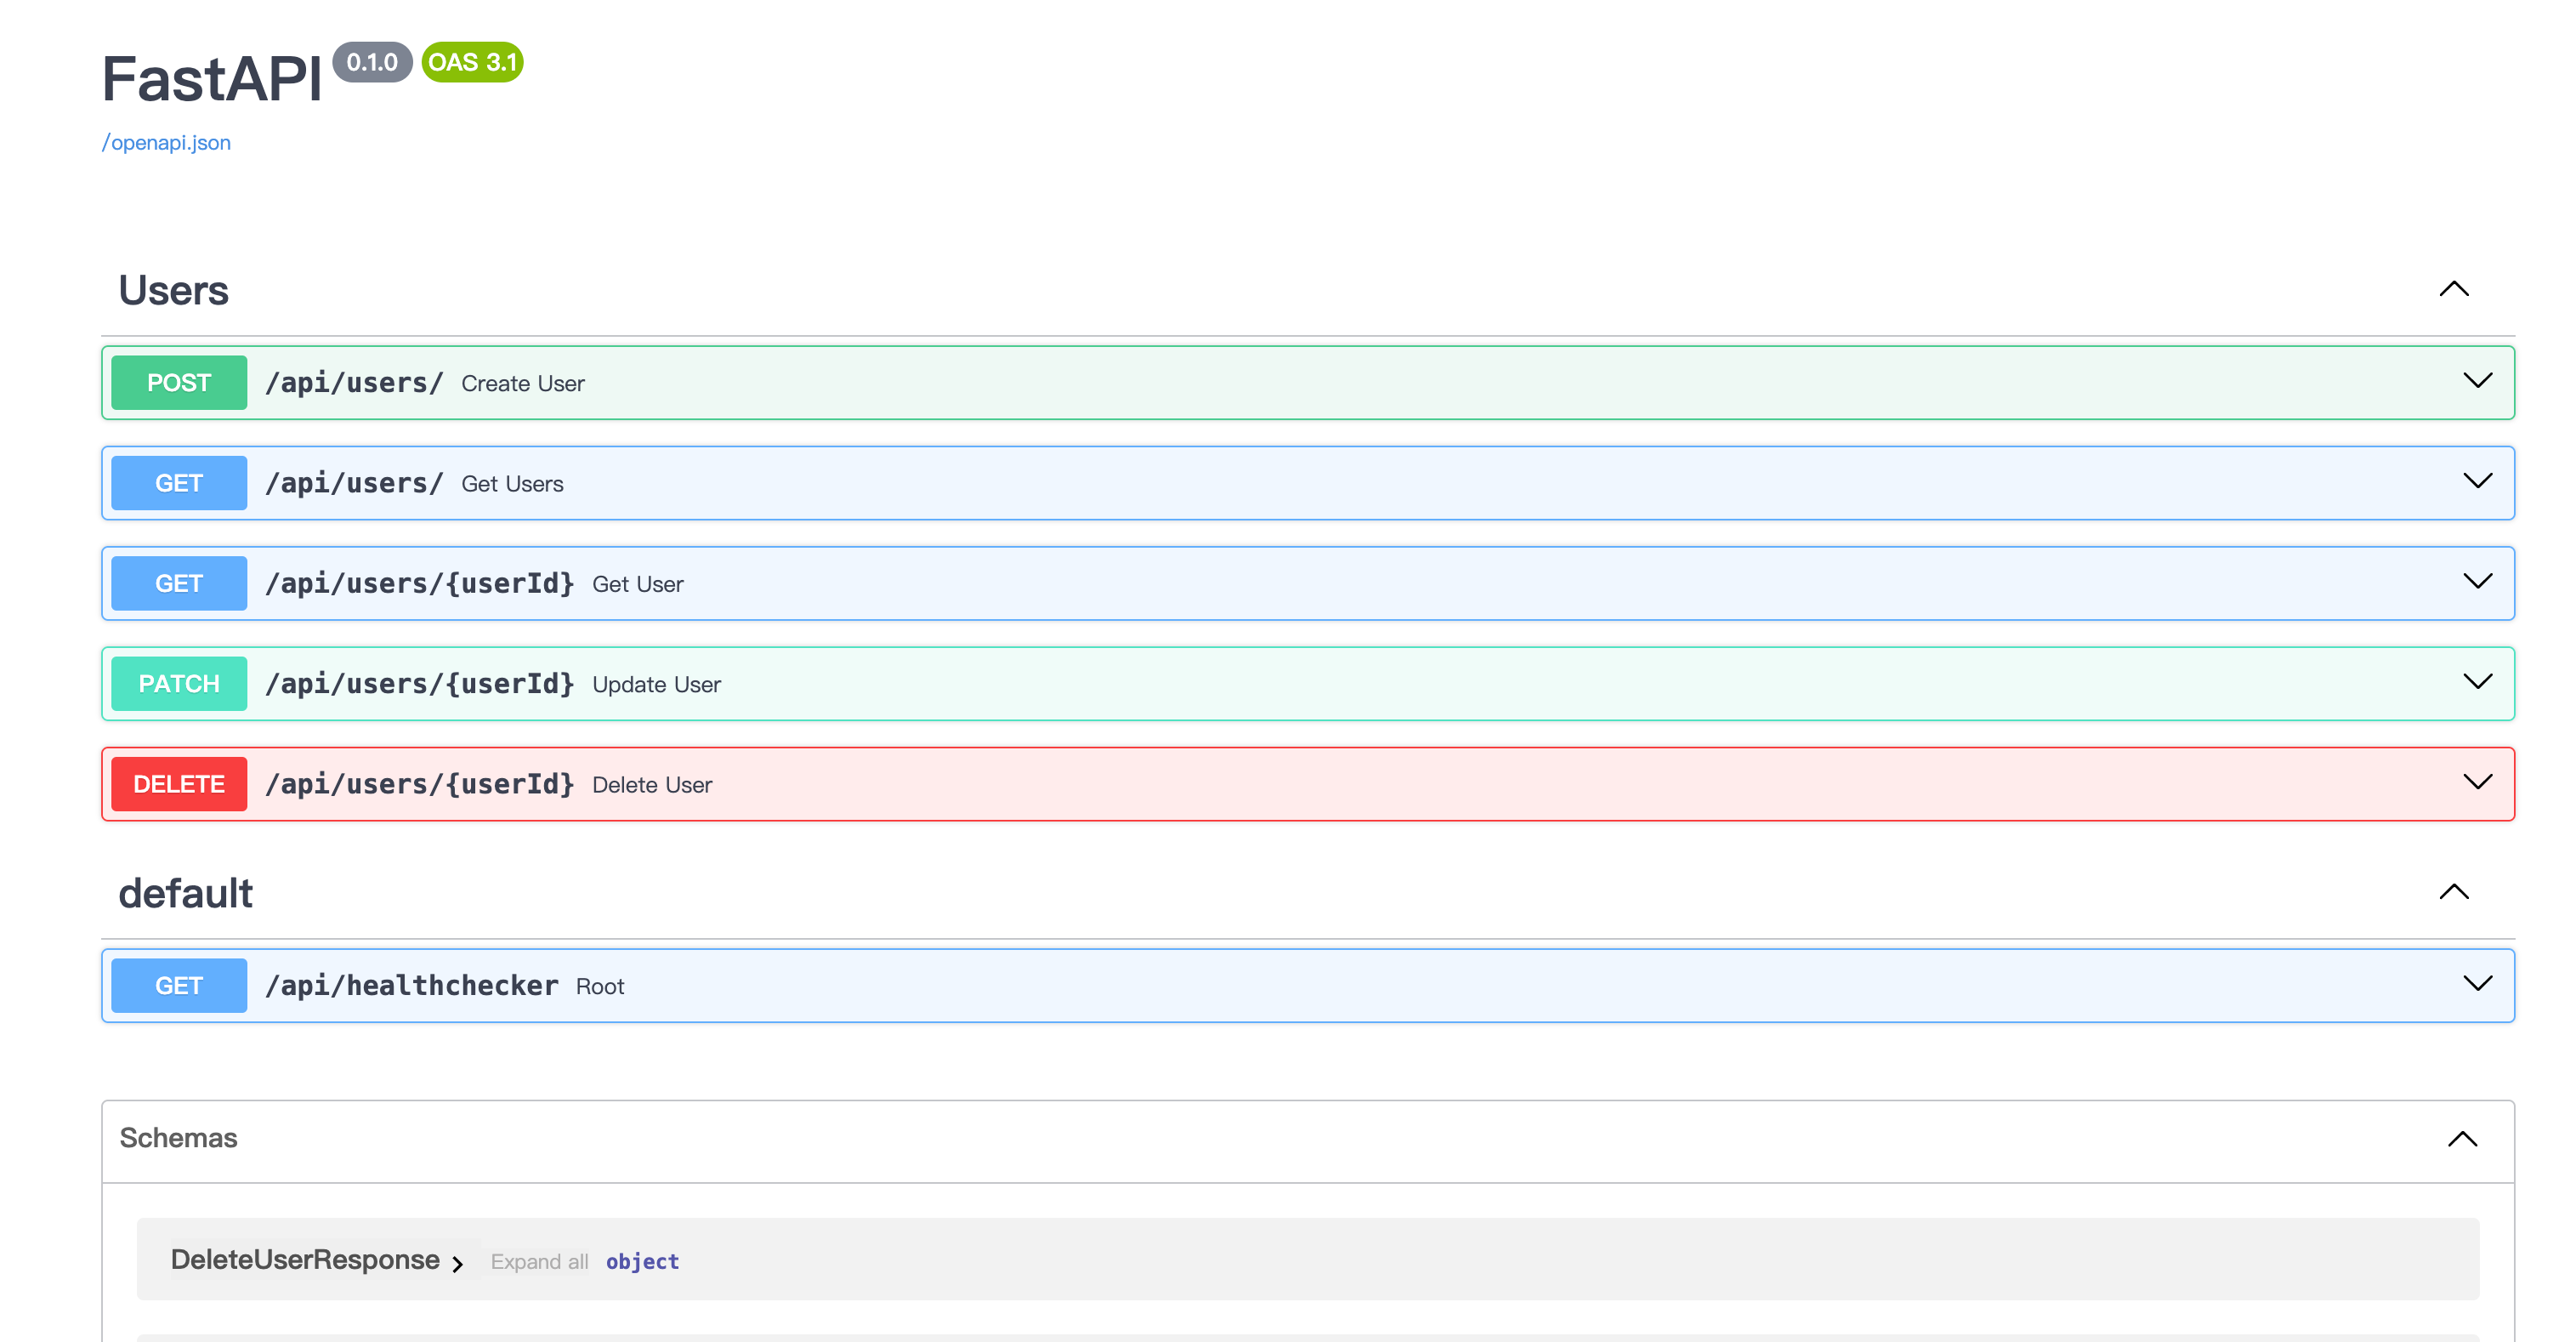2576x1342 pixels.
Task: Click the 0.1.0 version badge
Action: click(372, 62)
